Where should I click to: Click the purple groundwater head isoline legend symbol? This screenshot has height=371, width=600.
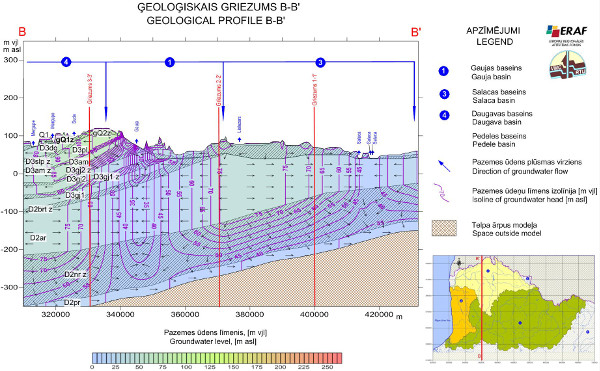point(442,193)
